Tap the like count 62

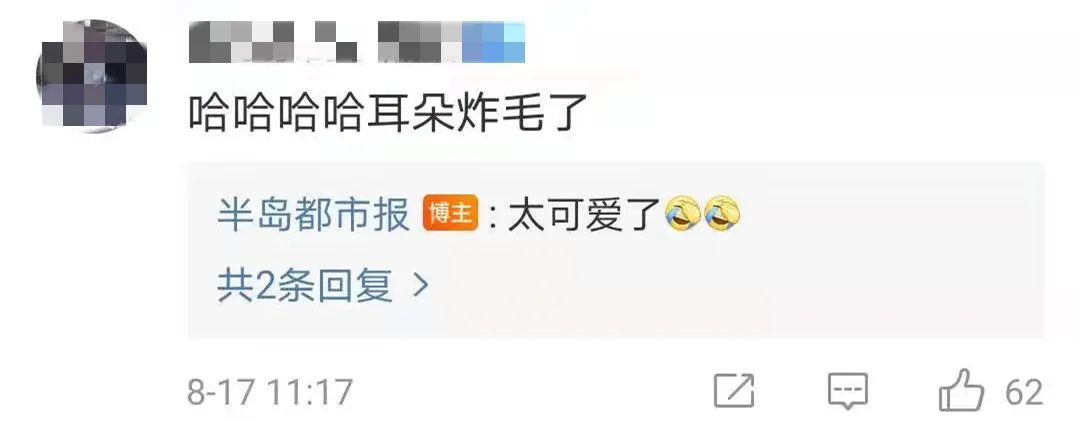tap(1024, 392)
